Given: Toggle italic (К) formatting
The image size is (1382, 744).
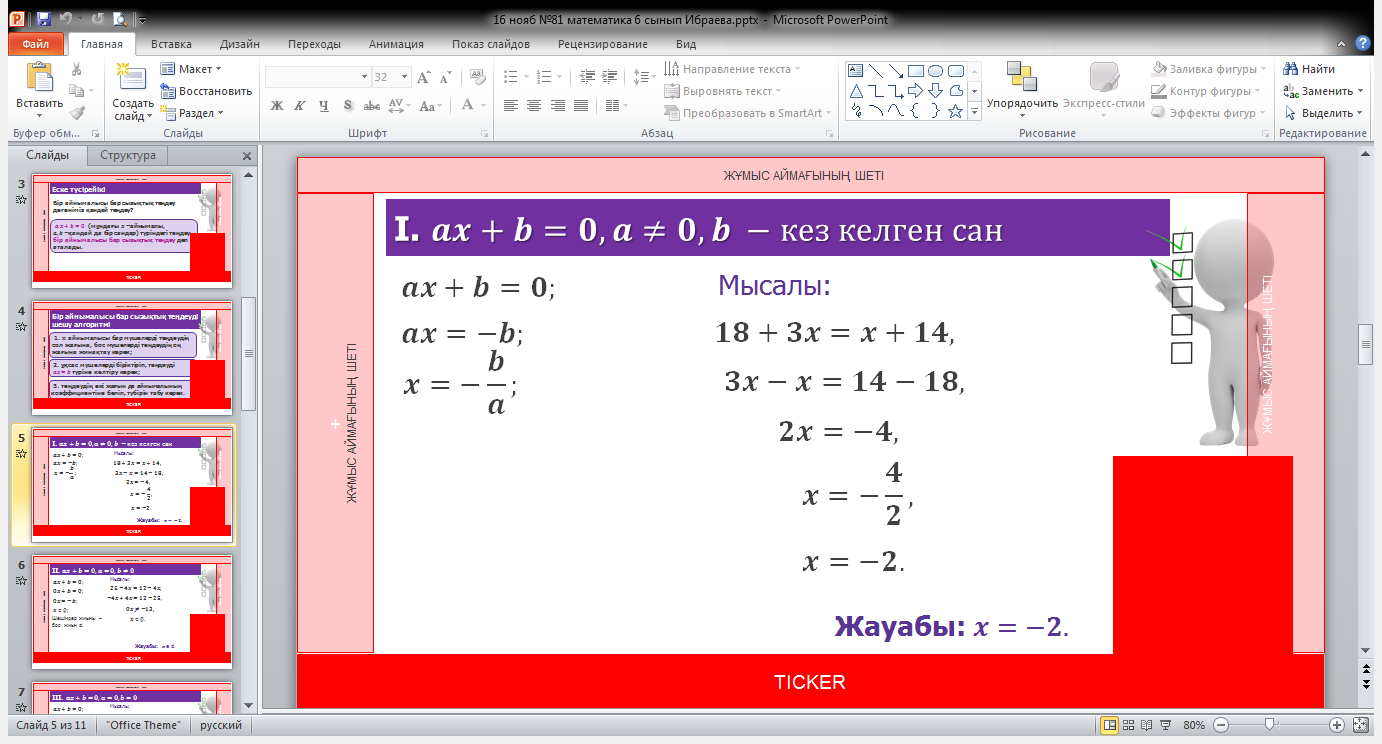Looking at the screenshot, I should (299, 106).
